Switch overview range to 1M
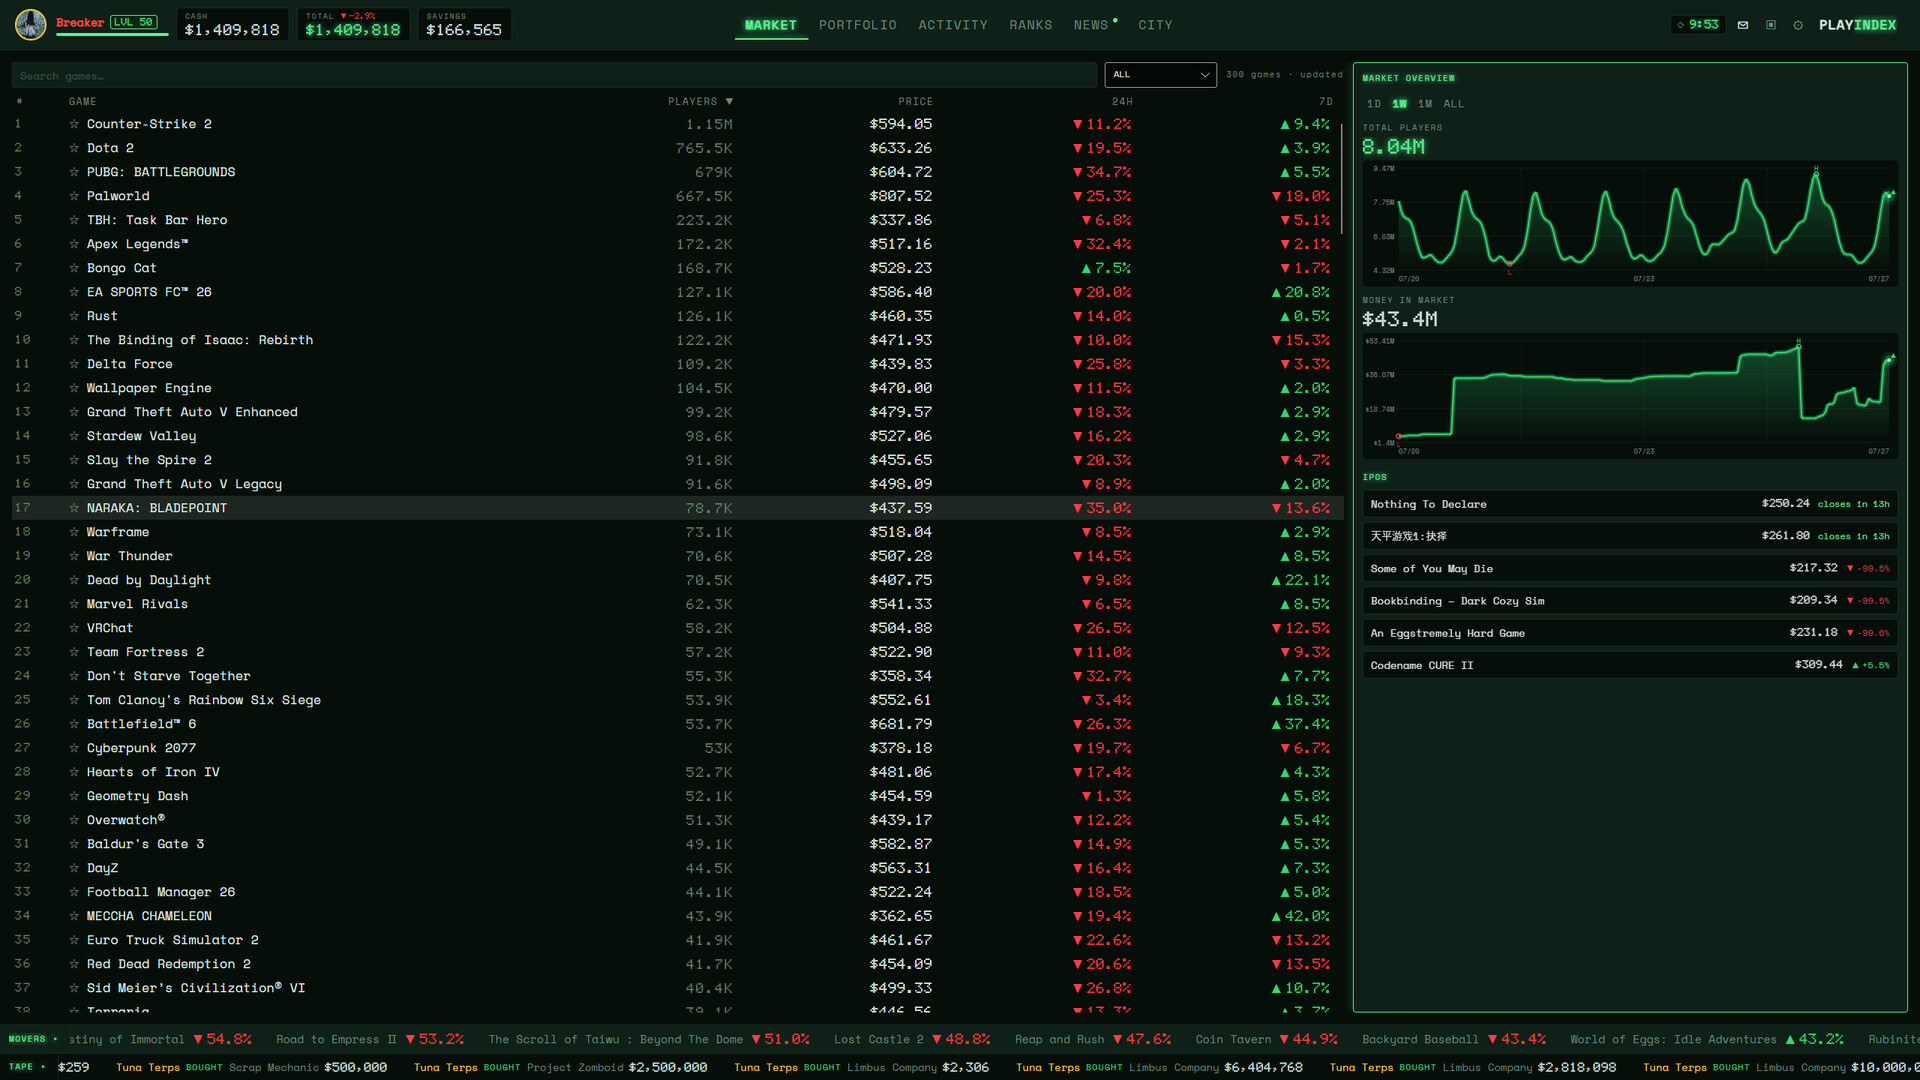1920x1080 pixels. click(x=1425, y=104)
